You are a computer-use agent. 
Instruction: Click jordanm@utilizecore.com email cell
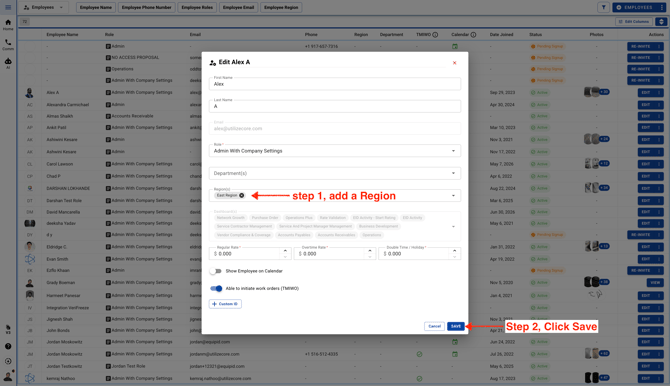215,354
